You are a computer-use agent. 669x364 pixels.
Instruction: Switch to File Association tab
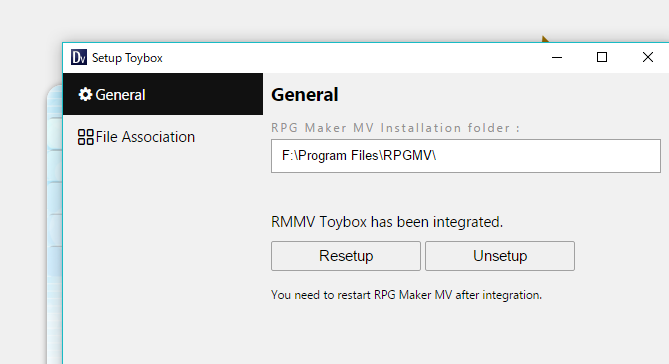point(163,137)
